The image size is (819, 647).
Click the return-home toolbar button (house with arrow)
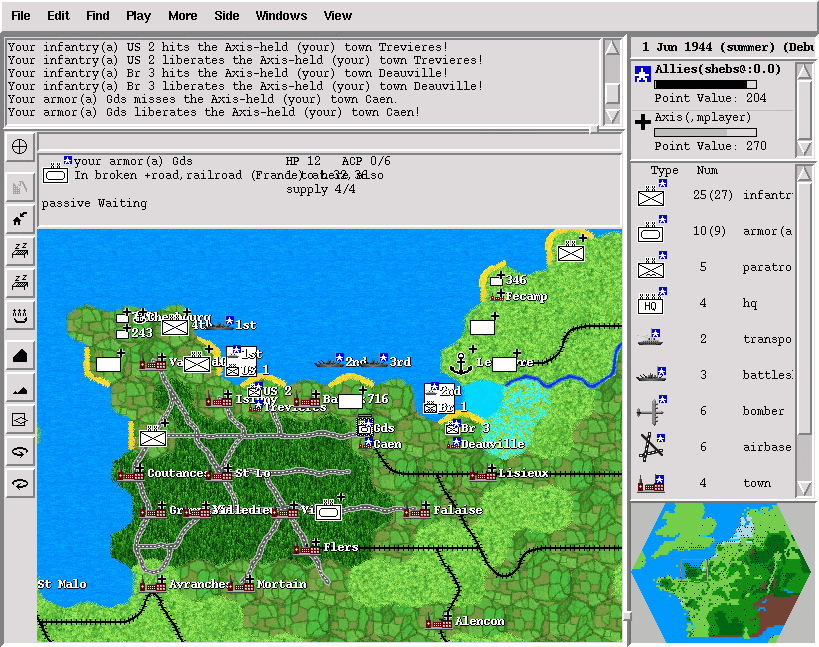[x=20, y=219]
